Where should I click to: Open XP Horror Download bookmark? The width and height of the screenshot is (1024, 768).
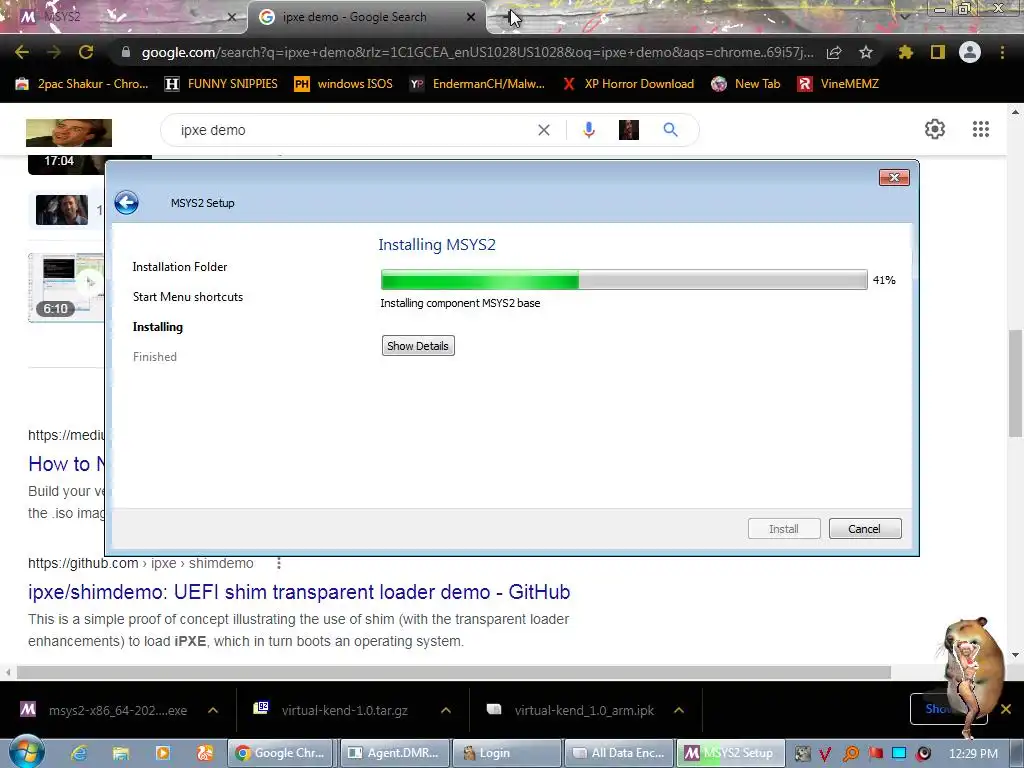[628, 84]
